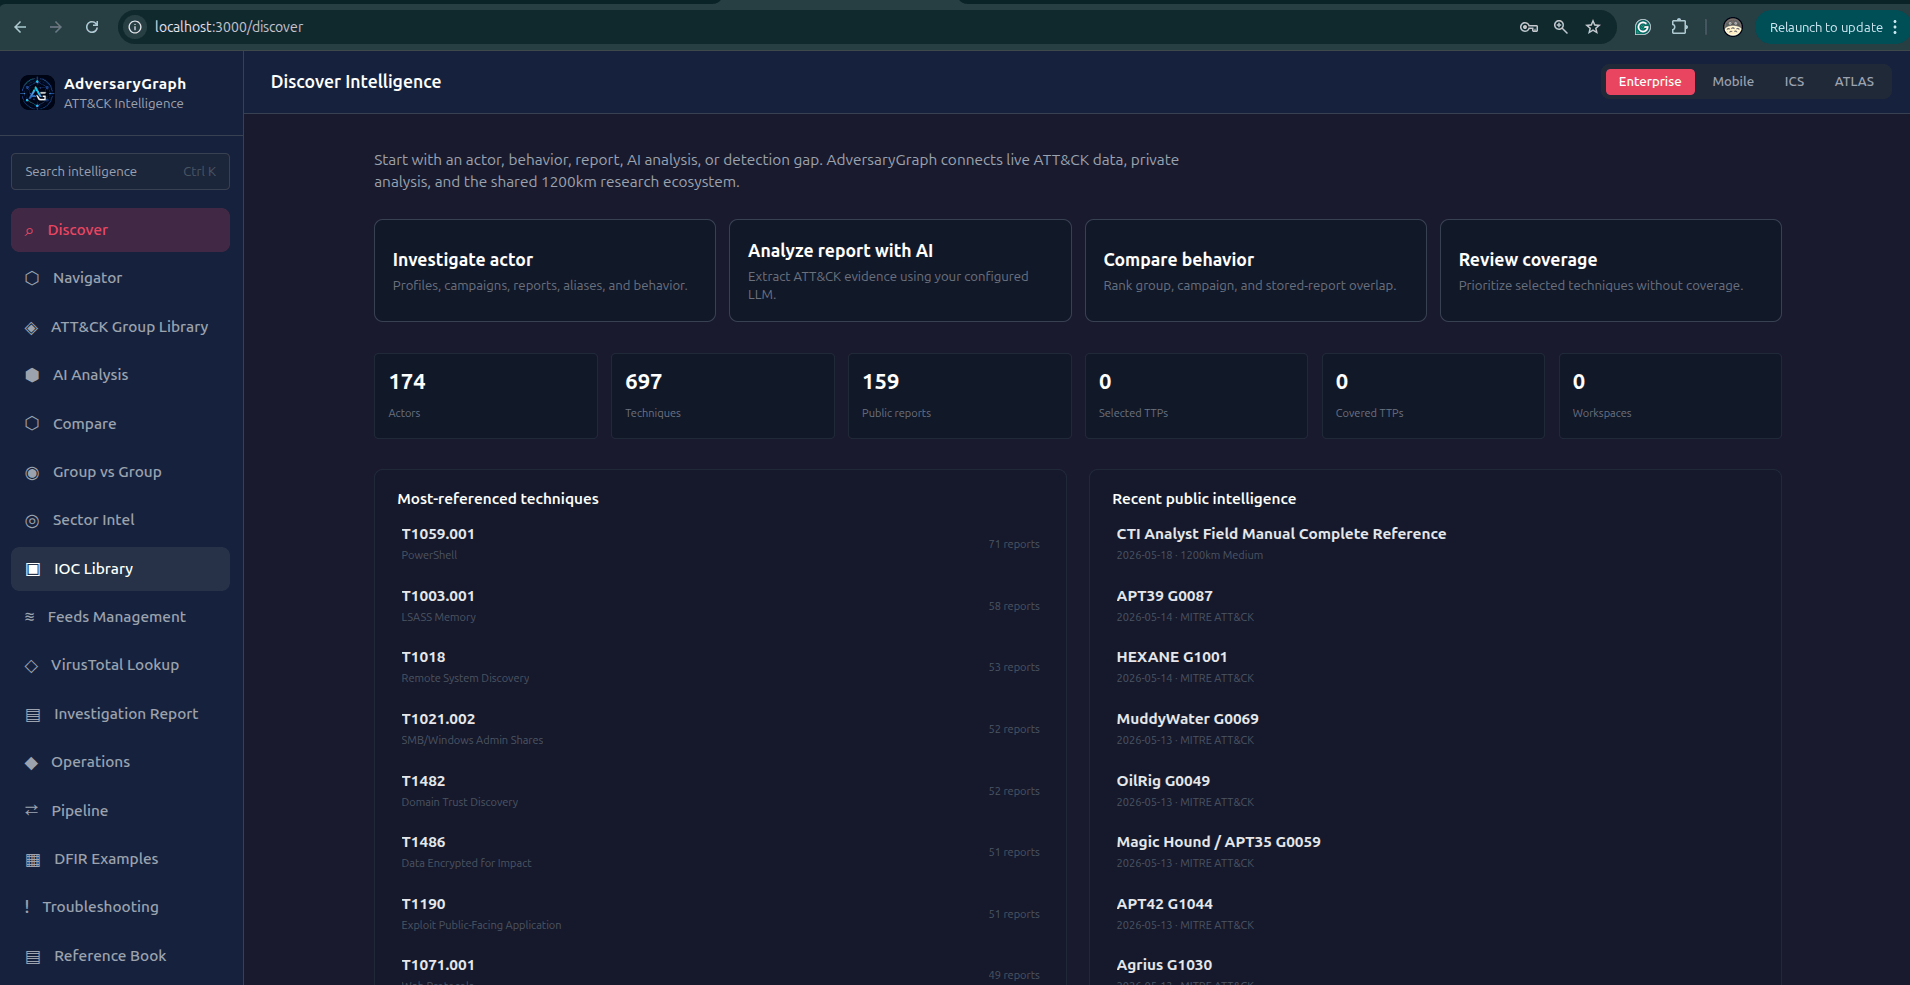Open technique T1486 Data Encrypted for Impact
Image resolution: width=1910 pixels, height=985 pixels.
tap(720, 852)
